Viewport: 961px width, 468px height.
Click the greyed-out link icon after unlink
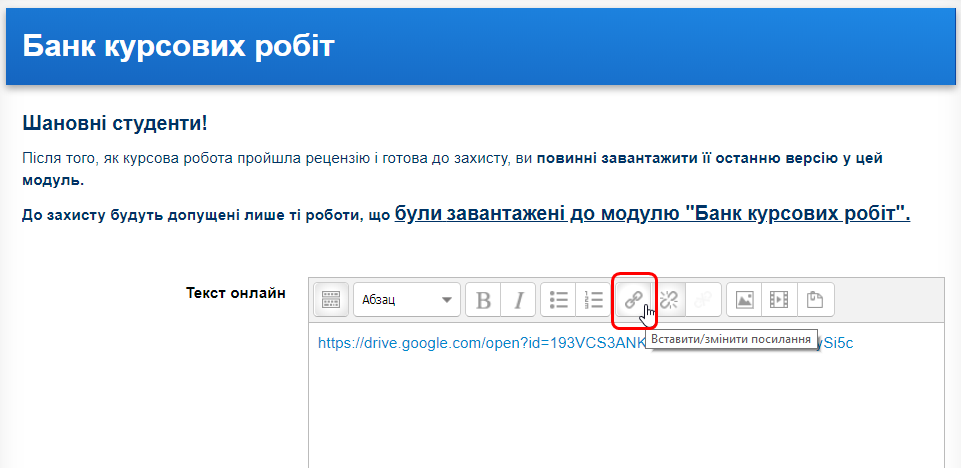[x=702, y=299]
